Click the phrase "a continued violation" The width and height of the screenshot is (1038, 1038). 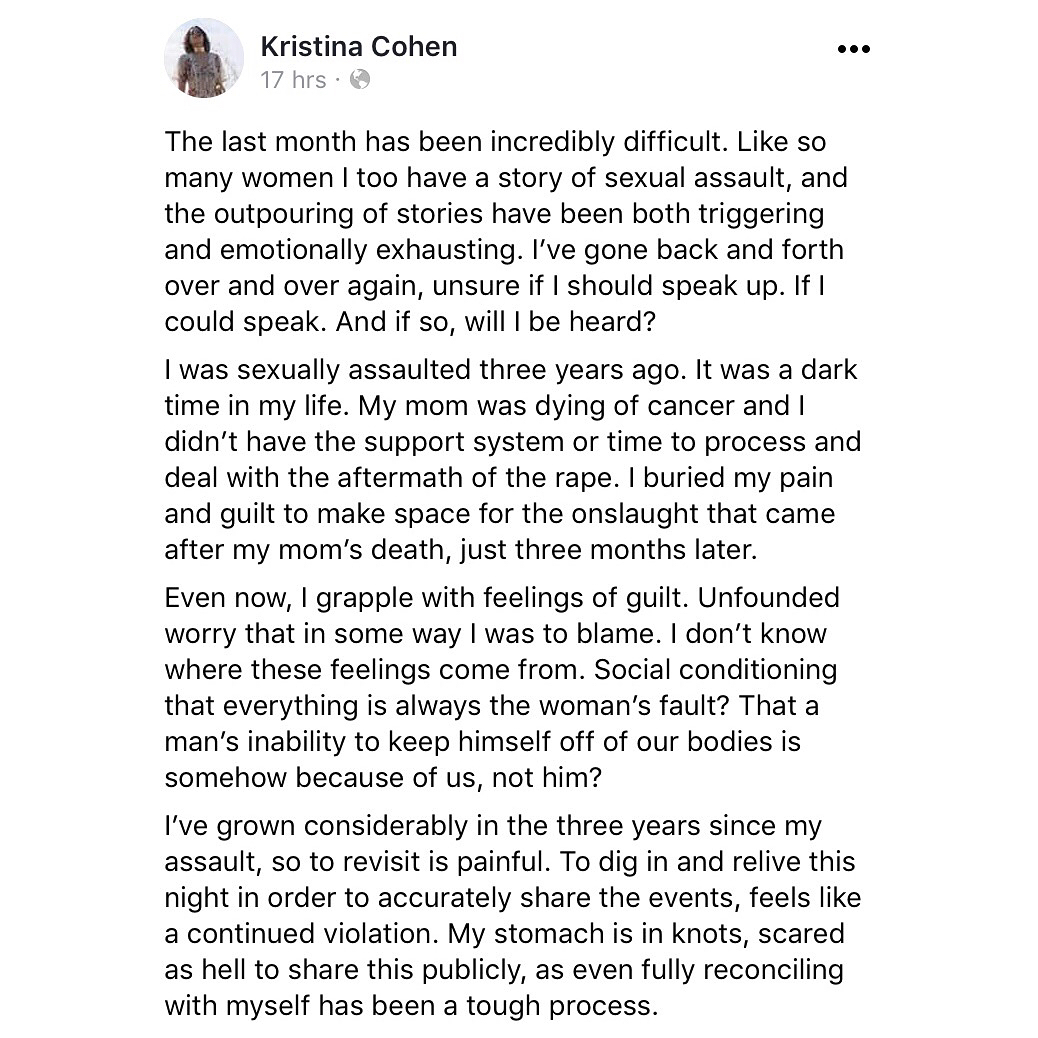tap(303, 934)
